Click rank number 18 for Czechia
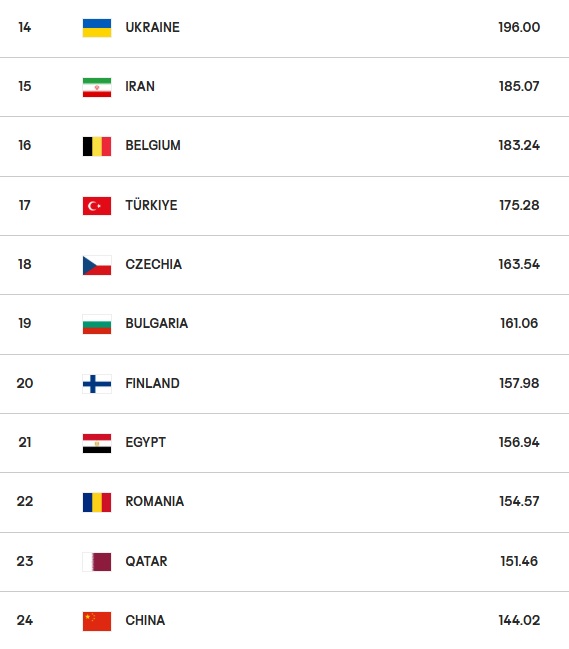 coord(25,264)
